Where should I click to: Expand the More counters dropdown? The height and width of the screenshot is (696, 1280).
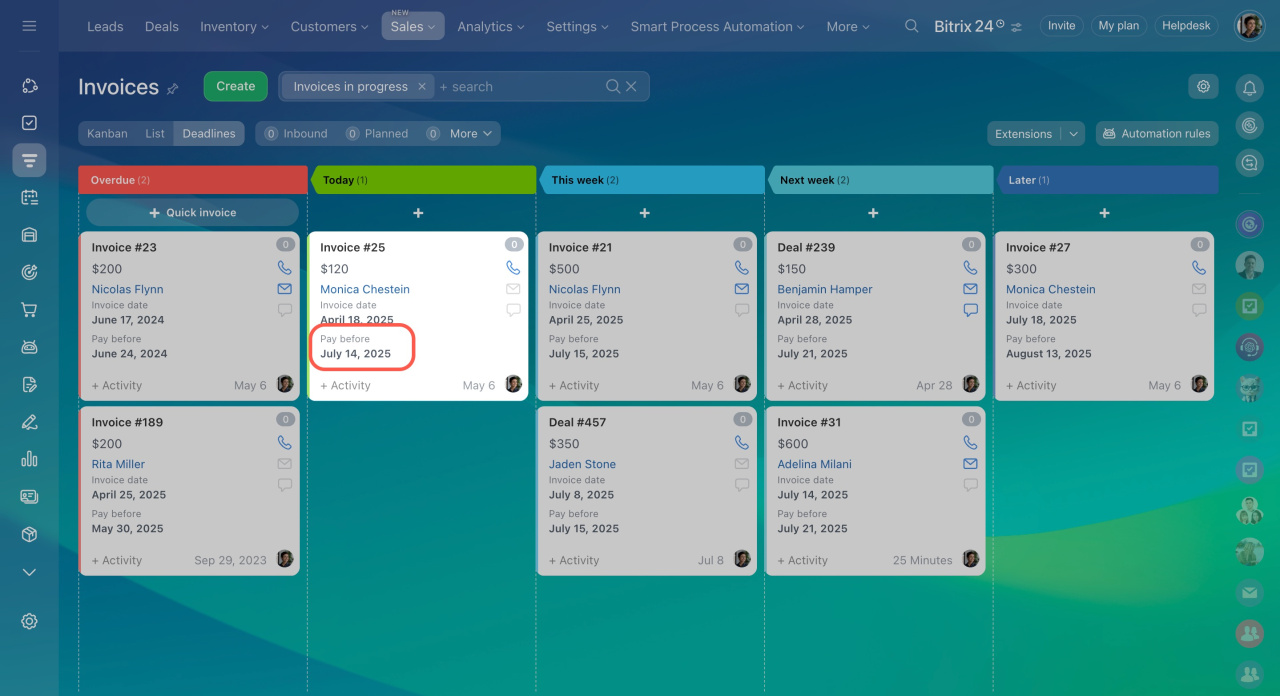coord(470,133)
